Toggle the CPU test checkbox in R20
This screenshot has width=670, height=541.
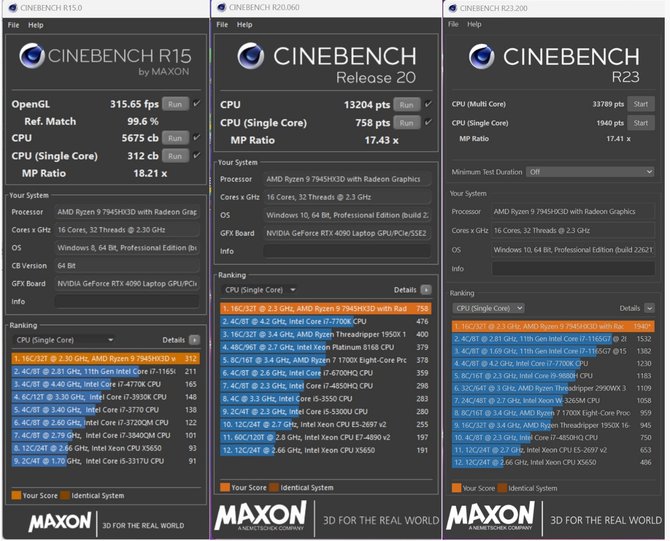click(428, 104)
